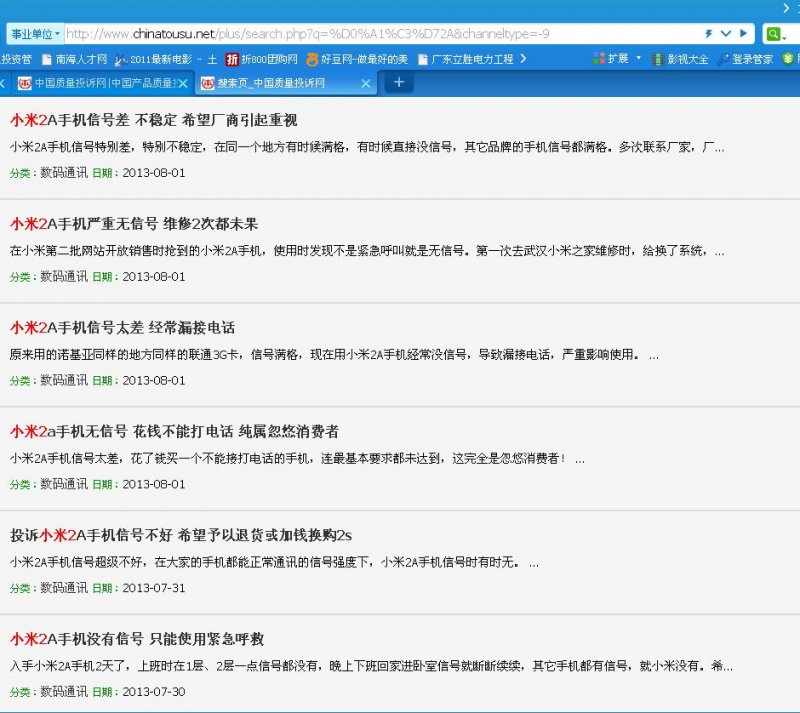
Task: Open a new tab with the plus button
Action: tap(398, 82)
